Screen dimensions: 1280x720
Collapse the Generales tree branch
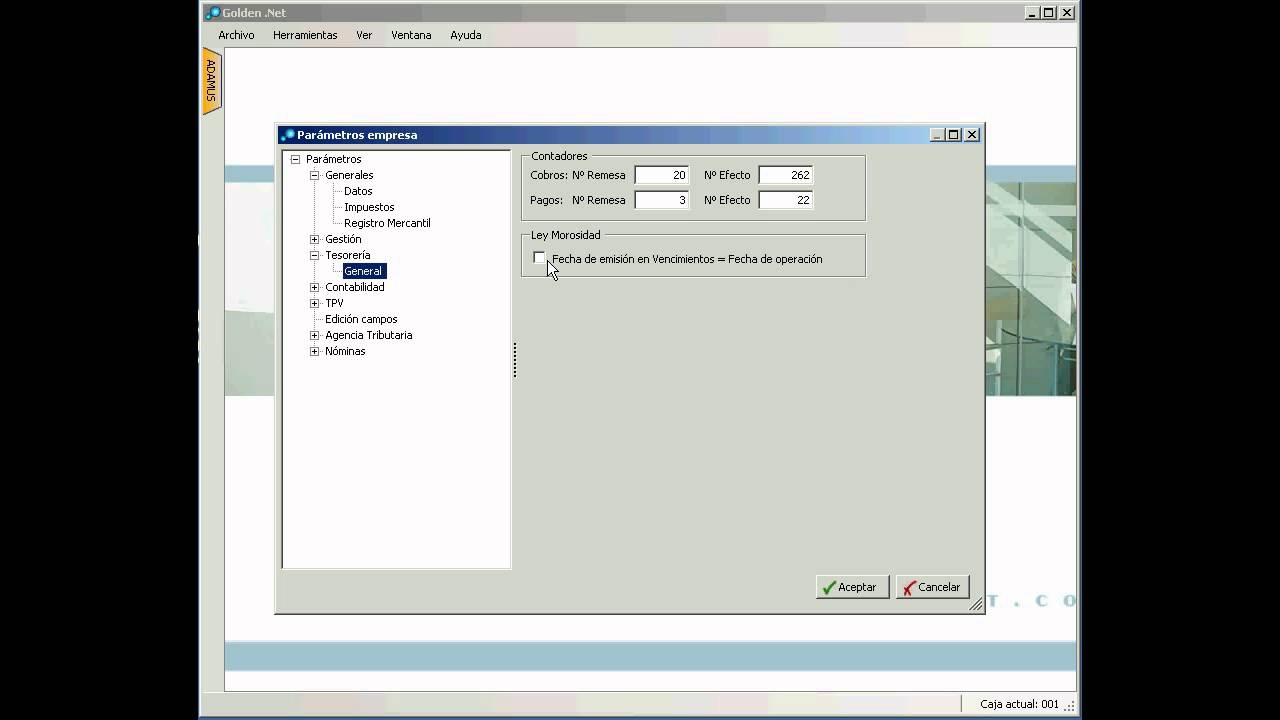tap(314, 175)
